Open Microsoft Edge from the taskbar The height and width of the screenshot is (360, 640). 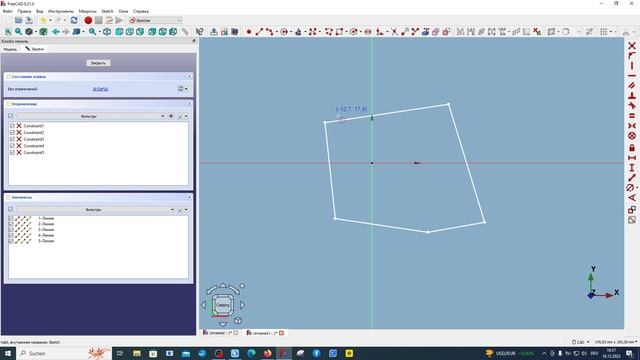click(x=251, y=353)
